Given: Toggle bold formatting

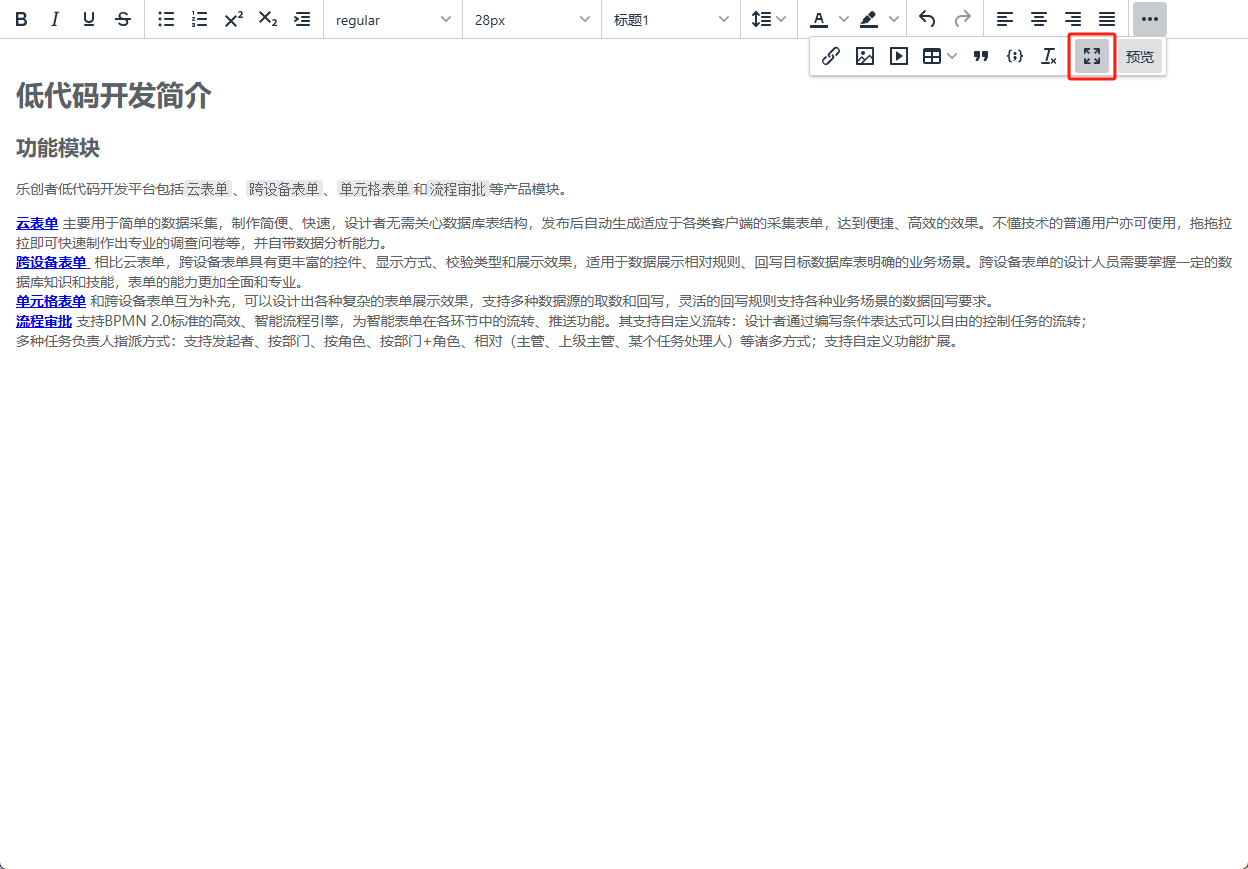Looking at the screenshot, I should 21,19.
